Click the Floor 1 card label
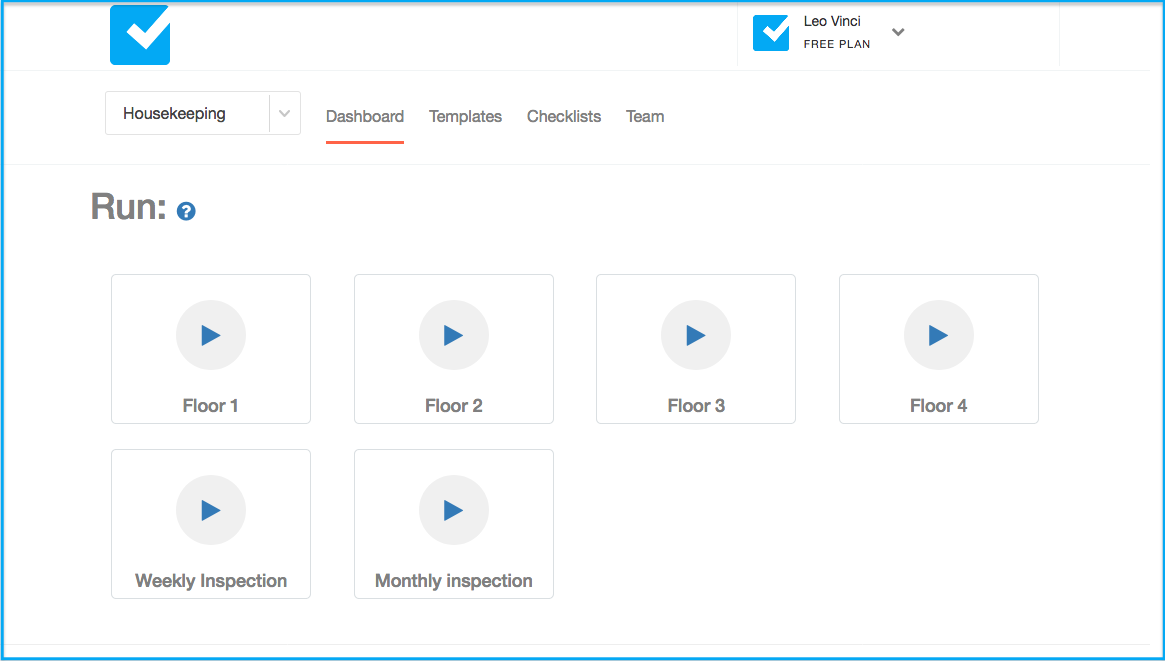This screenshot has height=661, width=1165. (x=210, y=406)
